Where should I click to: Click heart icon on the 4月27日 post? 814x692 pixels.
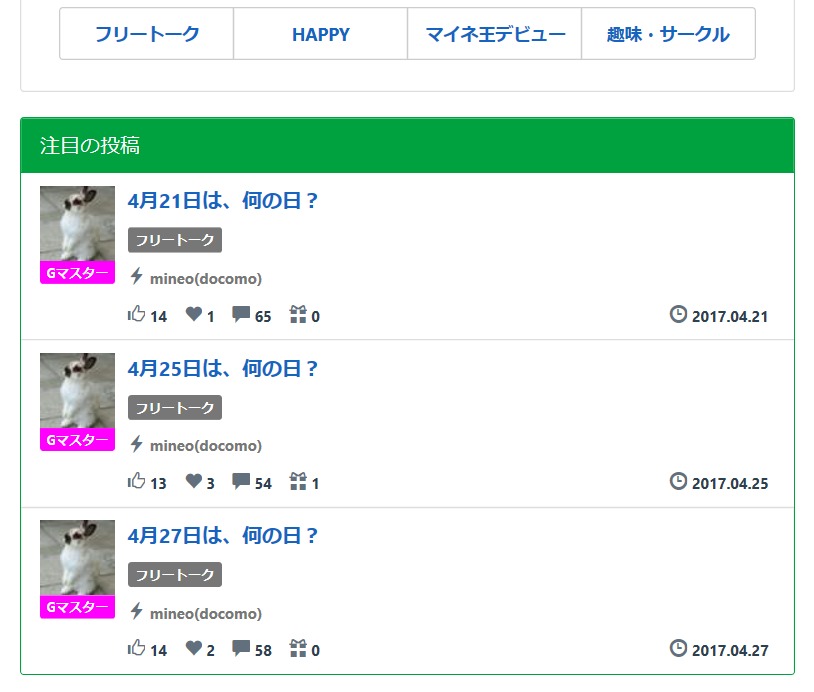pos(194,649)
